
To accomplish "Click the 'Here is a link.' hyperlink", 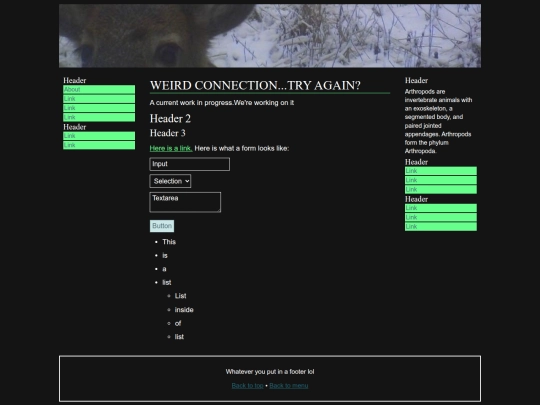I will click(x=171, y=148).
